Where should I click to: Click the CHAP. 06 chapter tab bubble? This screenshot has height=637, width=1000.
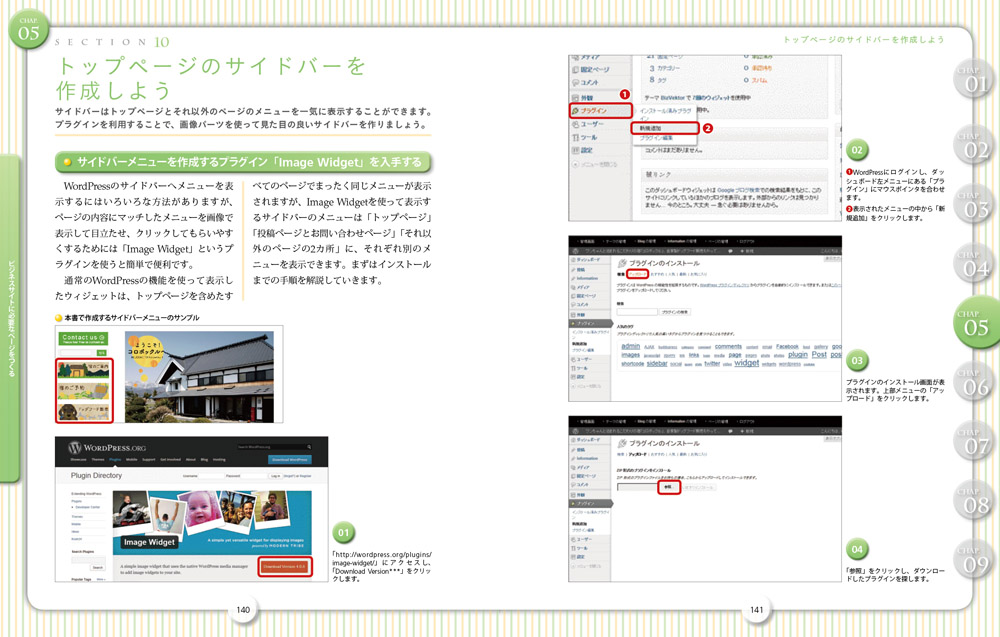click(976, 383)
